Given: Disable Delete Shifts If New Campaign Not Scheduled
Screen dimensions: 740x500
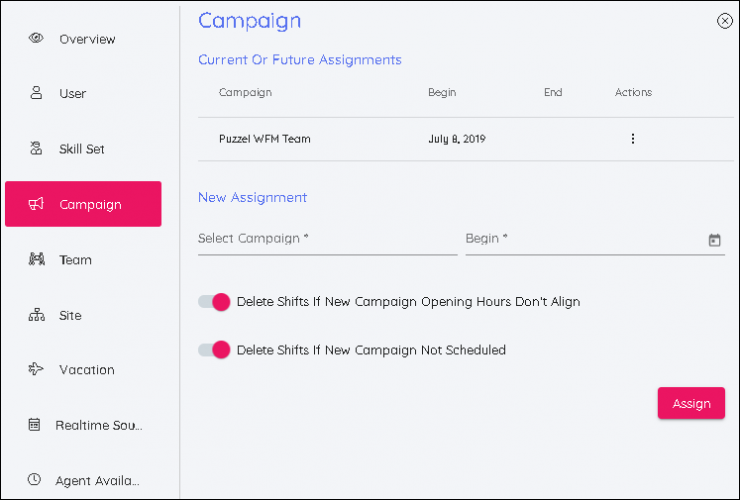Looking at the screenshot, I should (214, 350).
